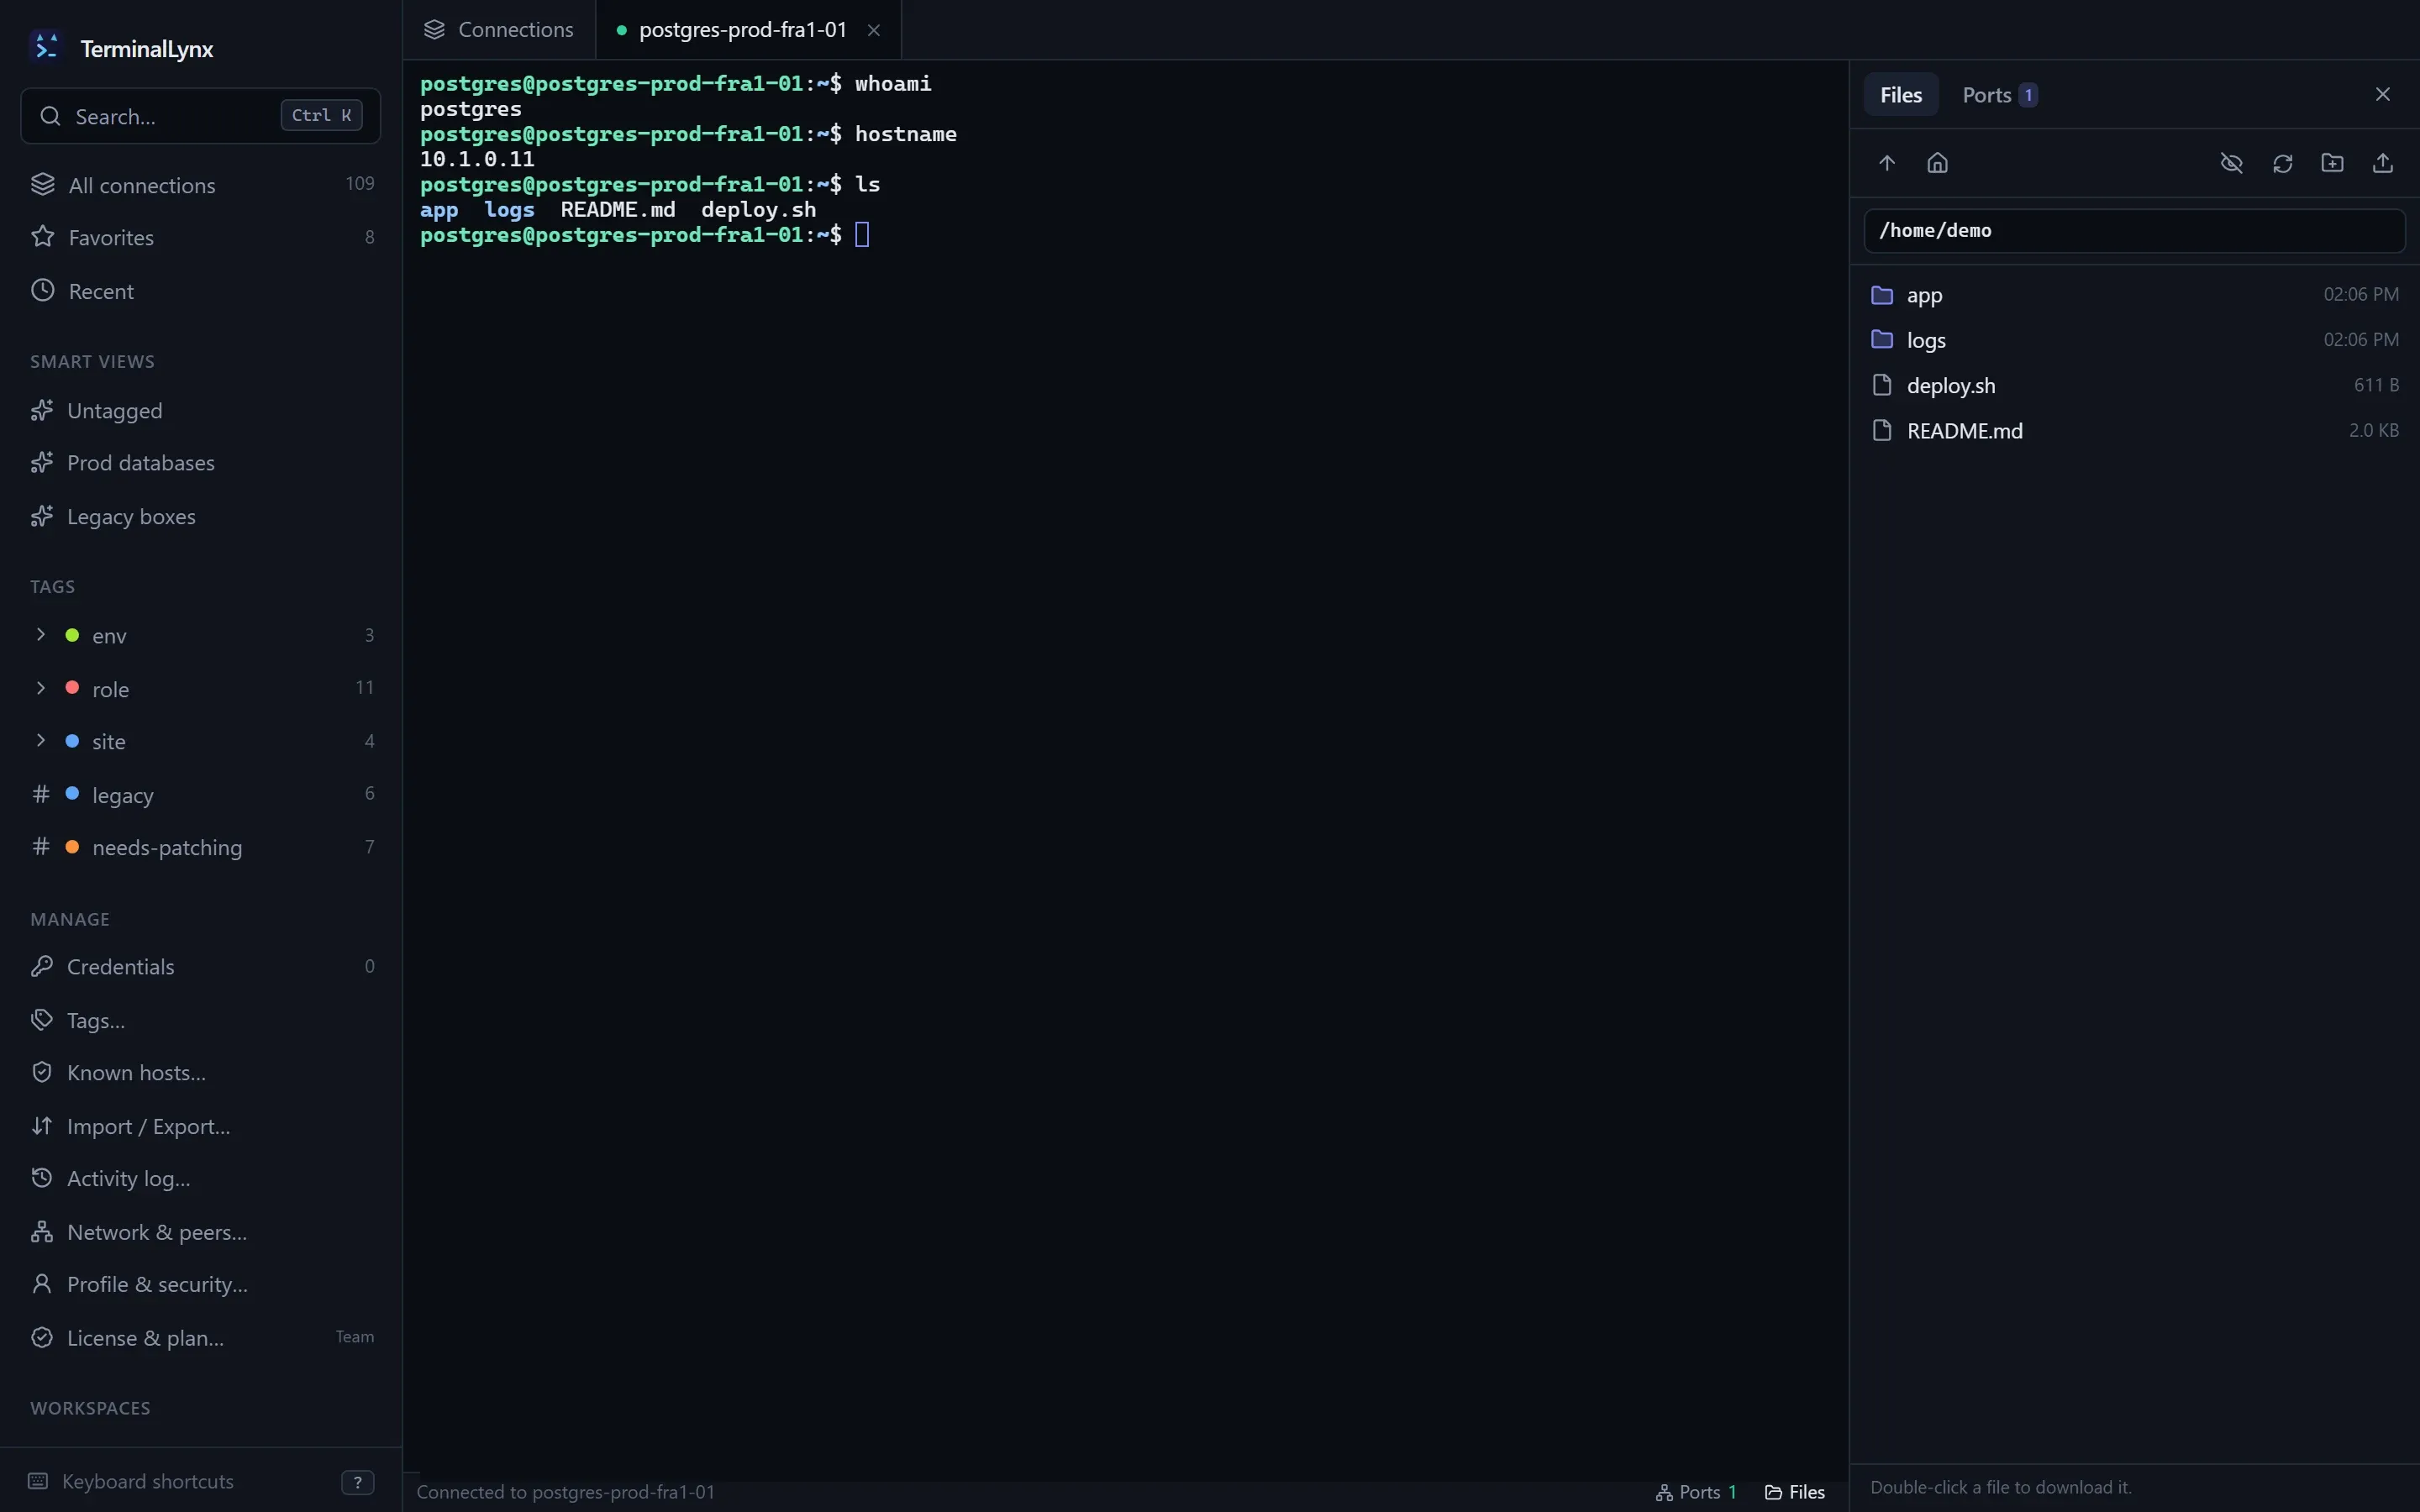Select the Prod databases smart view
The width and height of the screenshot is (2420, 1512).
201,463
